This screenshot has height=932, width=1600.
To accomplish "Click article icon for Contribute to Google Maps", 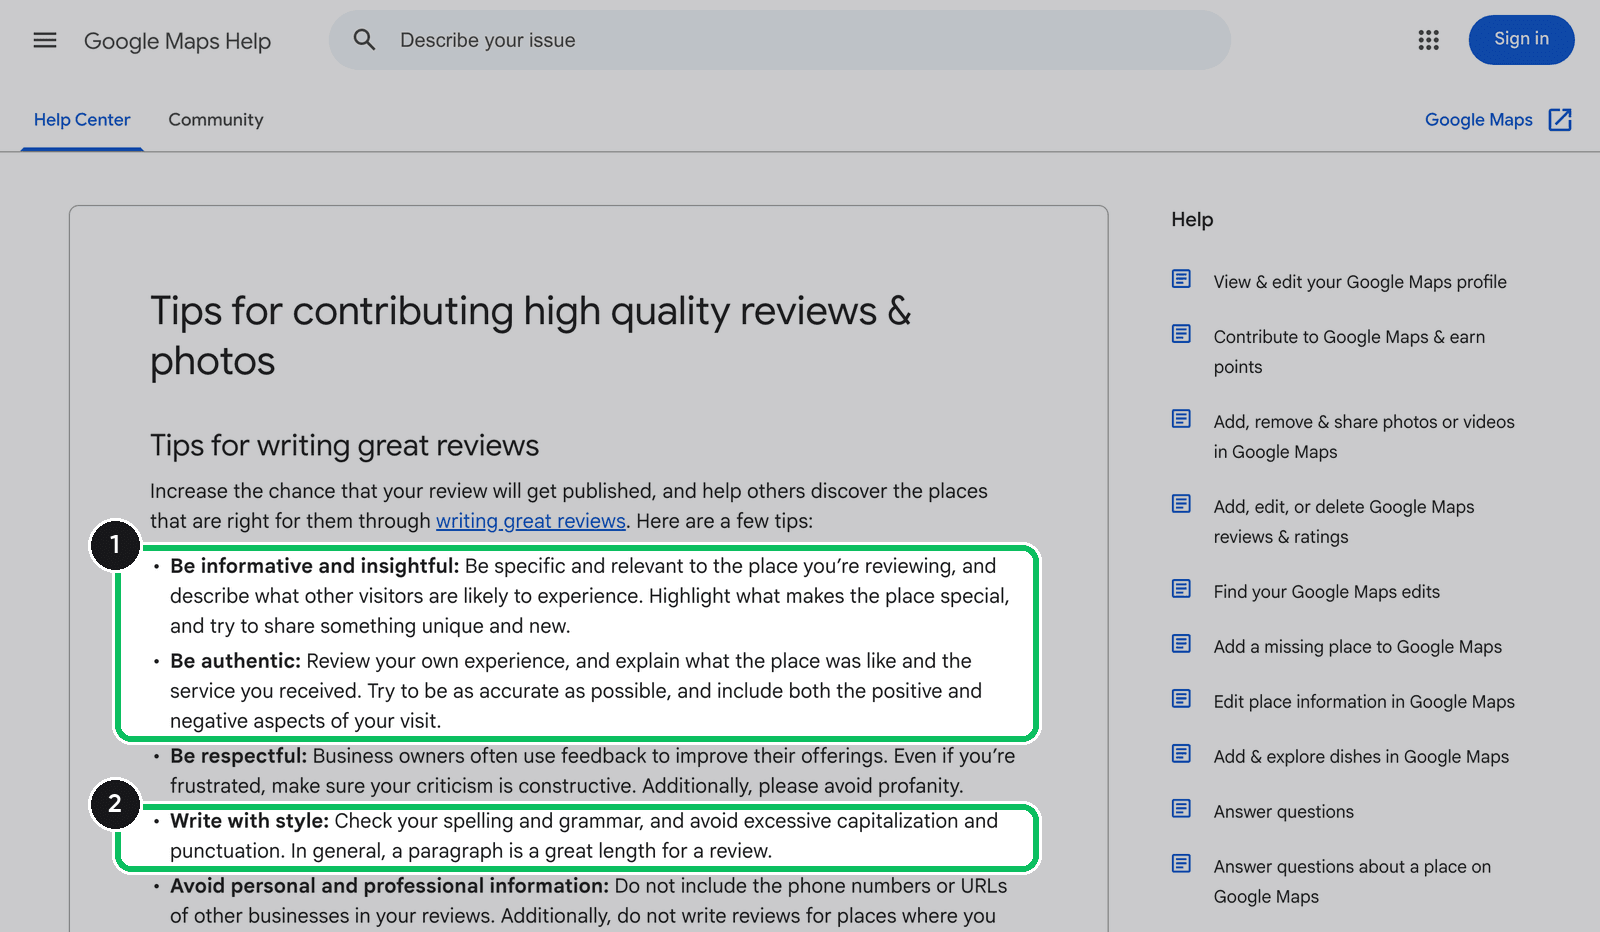I will tap(1181, 334).
